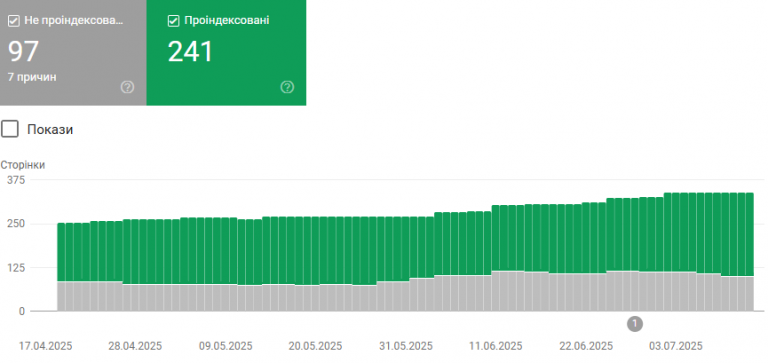The image size is (768, 363).
Task: Toggle the 'Не проіндексовані' checkbox
Action: [14, 21]
